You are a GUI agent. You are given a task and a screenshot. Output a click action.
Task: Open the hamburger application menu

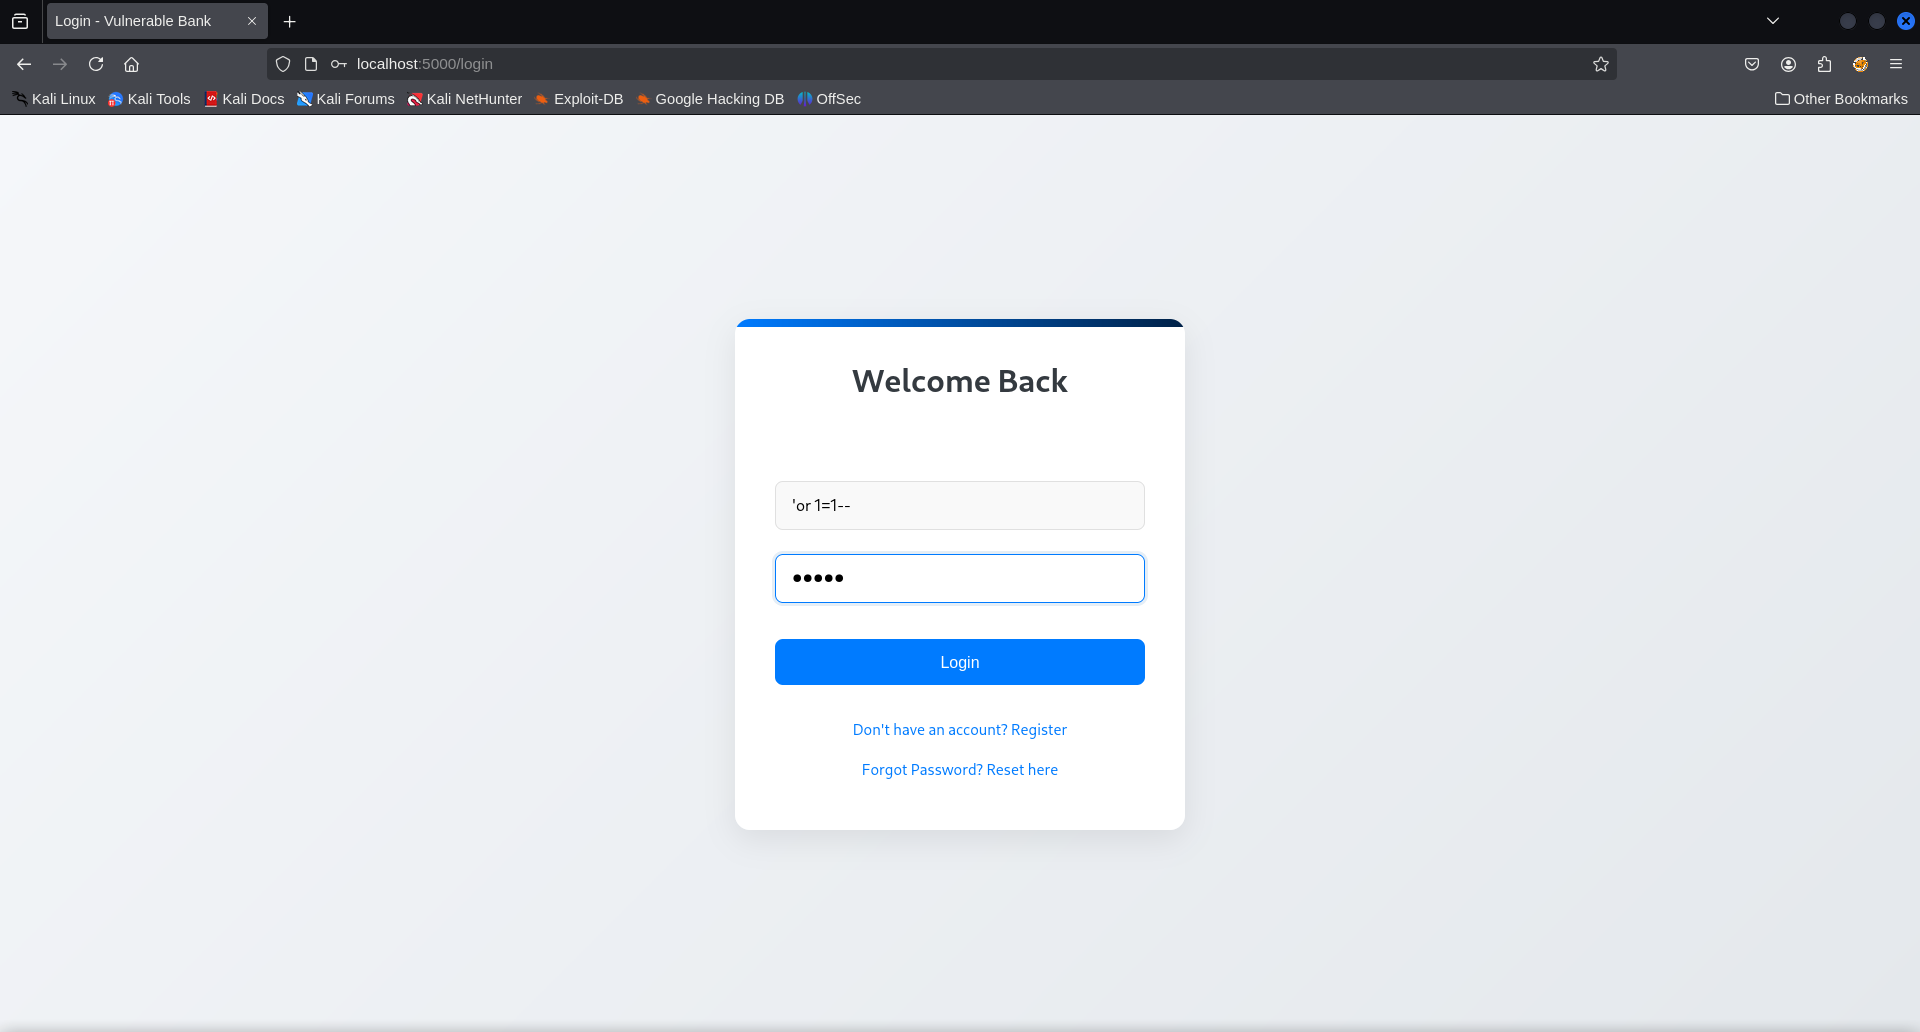1896,63
